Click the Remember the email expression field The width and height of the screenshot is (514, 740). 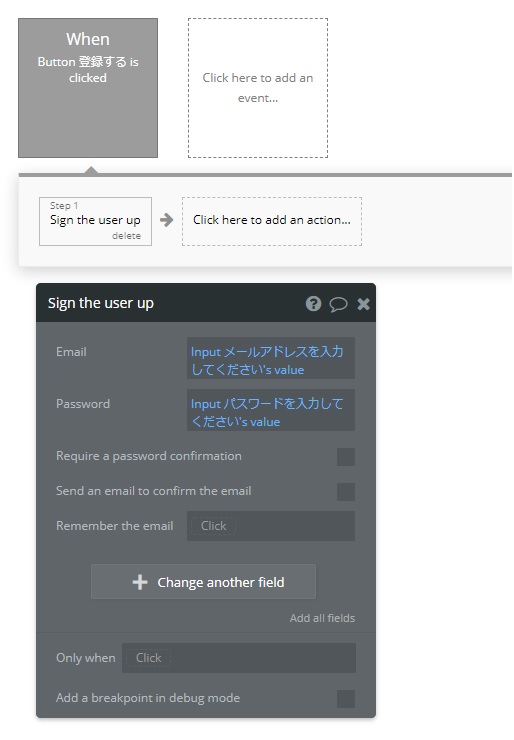click(270, 526)
